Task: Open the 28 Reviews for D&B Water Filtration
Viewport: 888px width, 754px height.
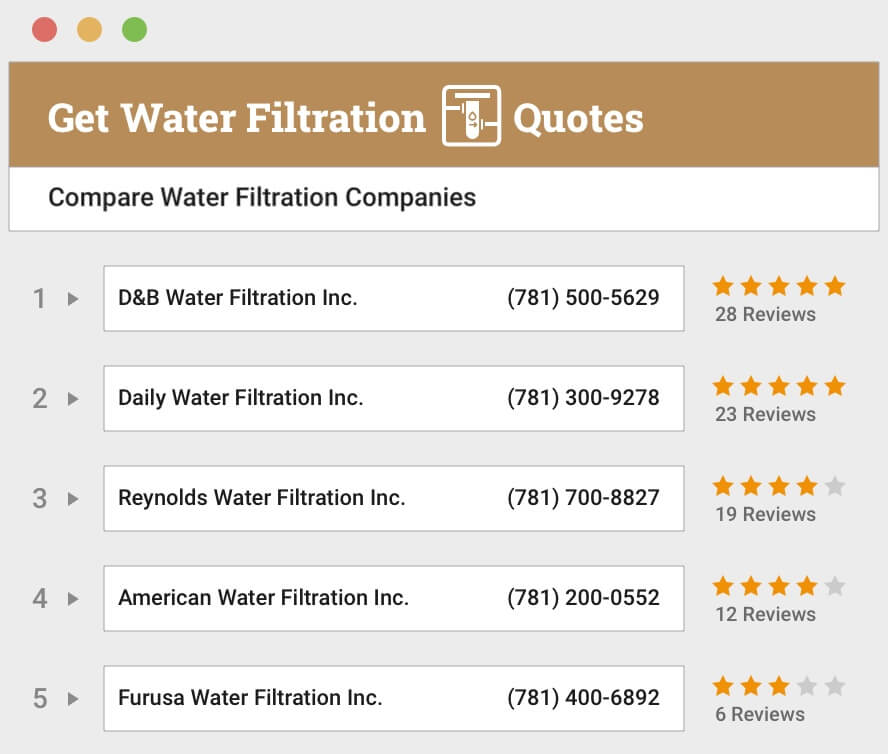Action: 767,314
